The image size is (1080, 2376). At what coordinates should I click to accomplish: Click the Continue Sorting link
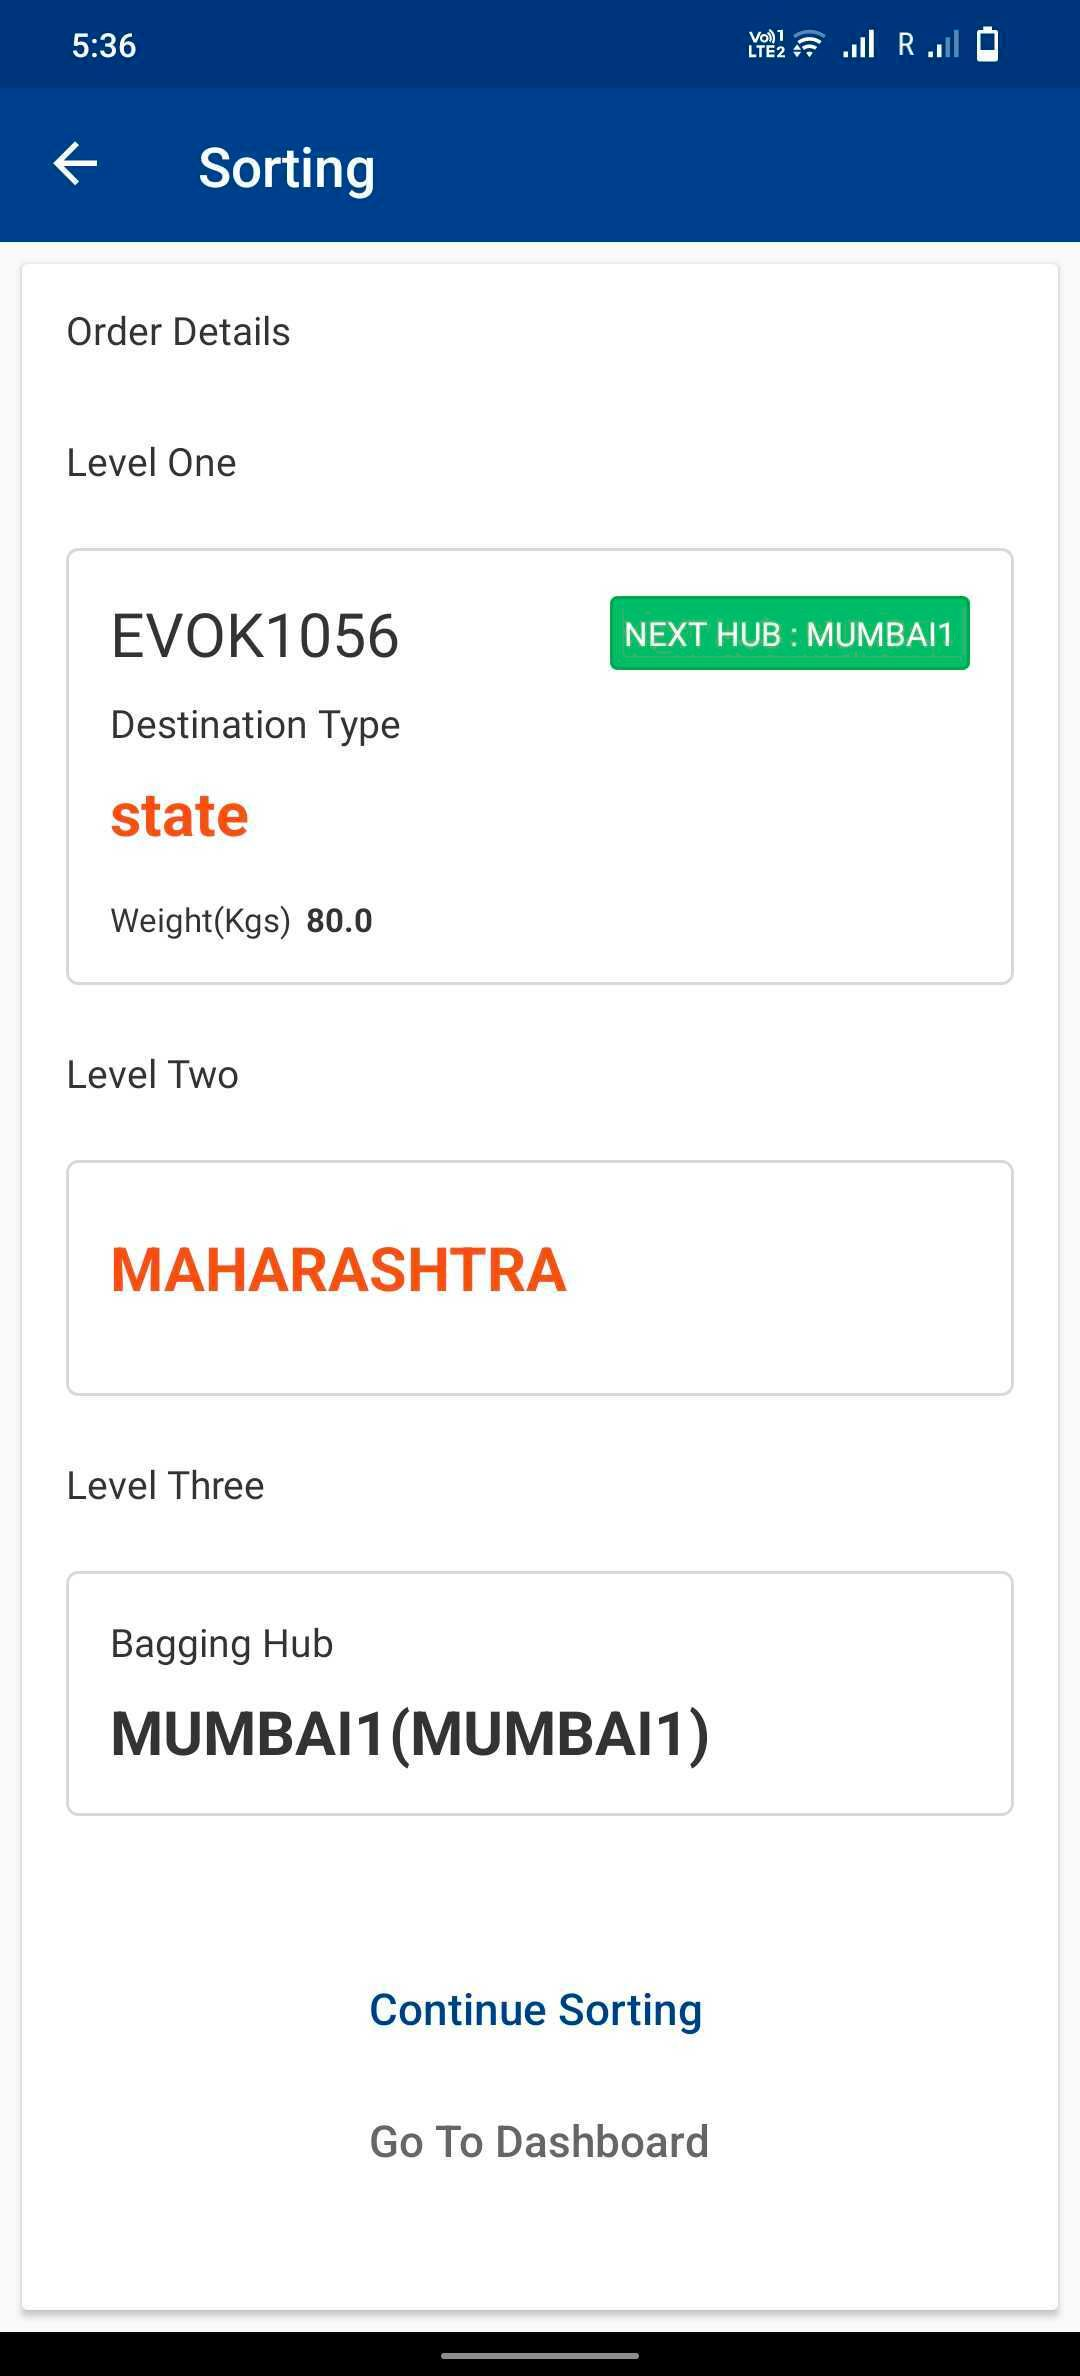536,2010
